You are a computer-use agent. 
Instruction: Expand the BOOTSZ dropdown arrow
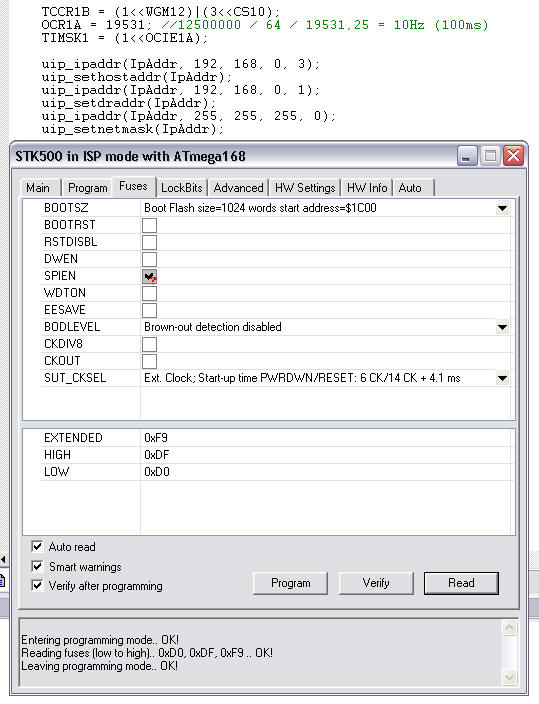[x=503, y=208]
